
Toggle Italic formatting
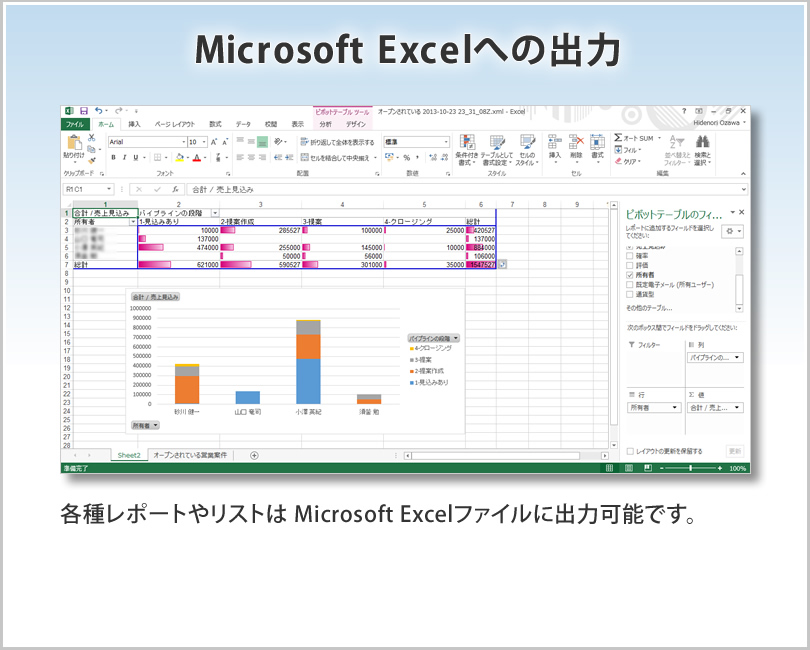tap(124, 158)
